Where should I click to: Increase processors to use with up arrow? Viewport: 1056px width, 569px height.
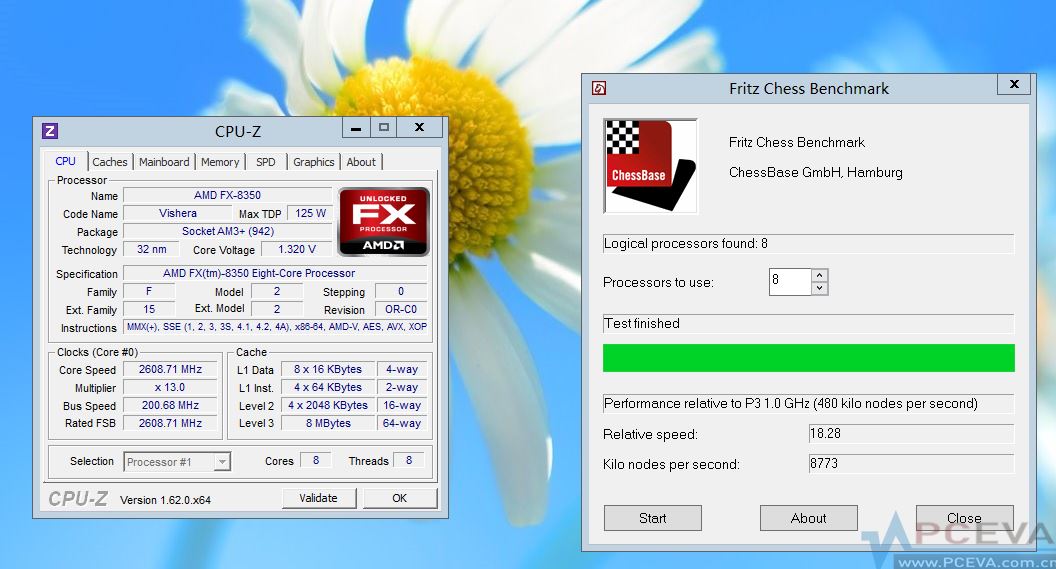[x=820, y=275]
